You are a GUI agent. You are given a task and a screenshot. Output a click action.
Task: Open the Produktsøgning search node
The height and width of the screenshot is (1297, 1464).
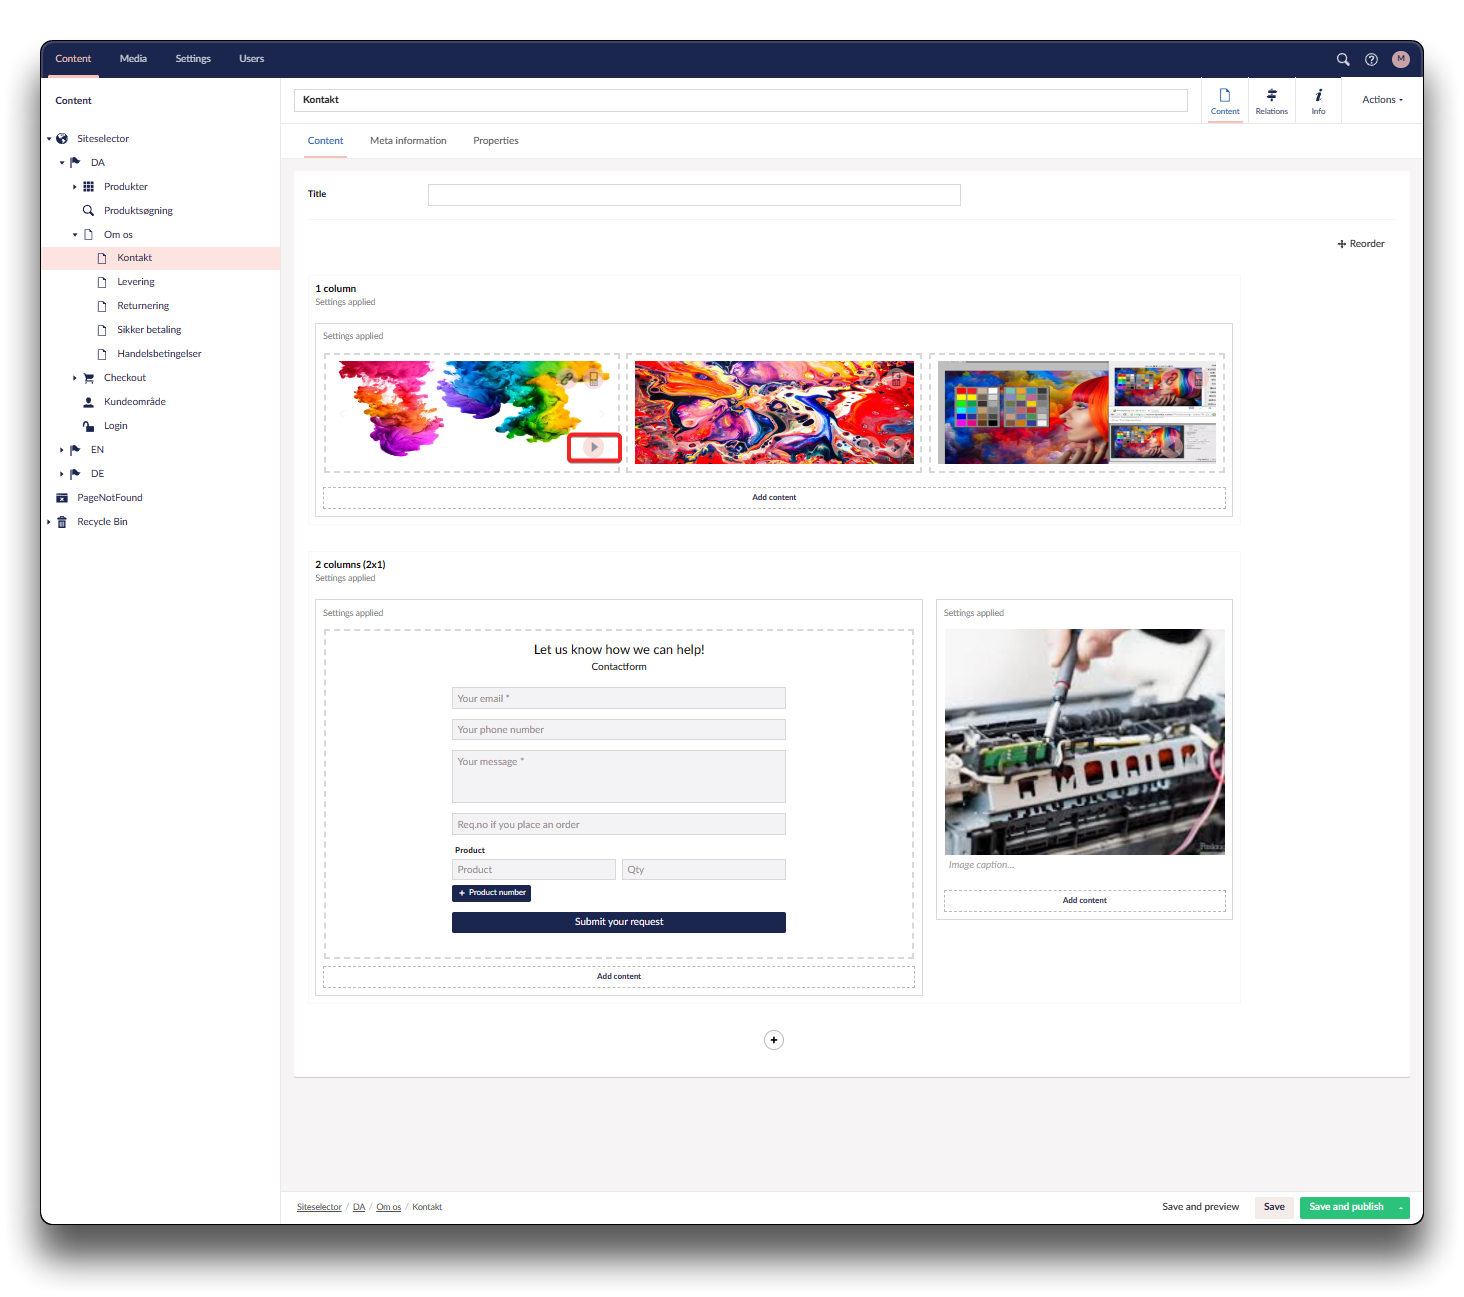[138, 211]
